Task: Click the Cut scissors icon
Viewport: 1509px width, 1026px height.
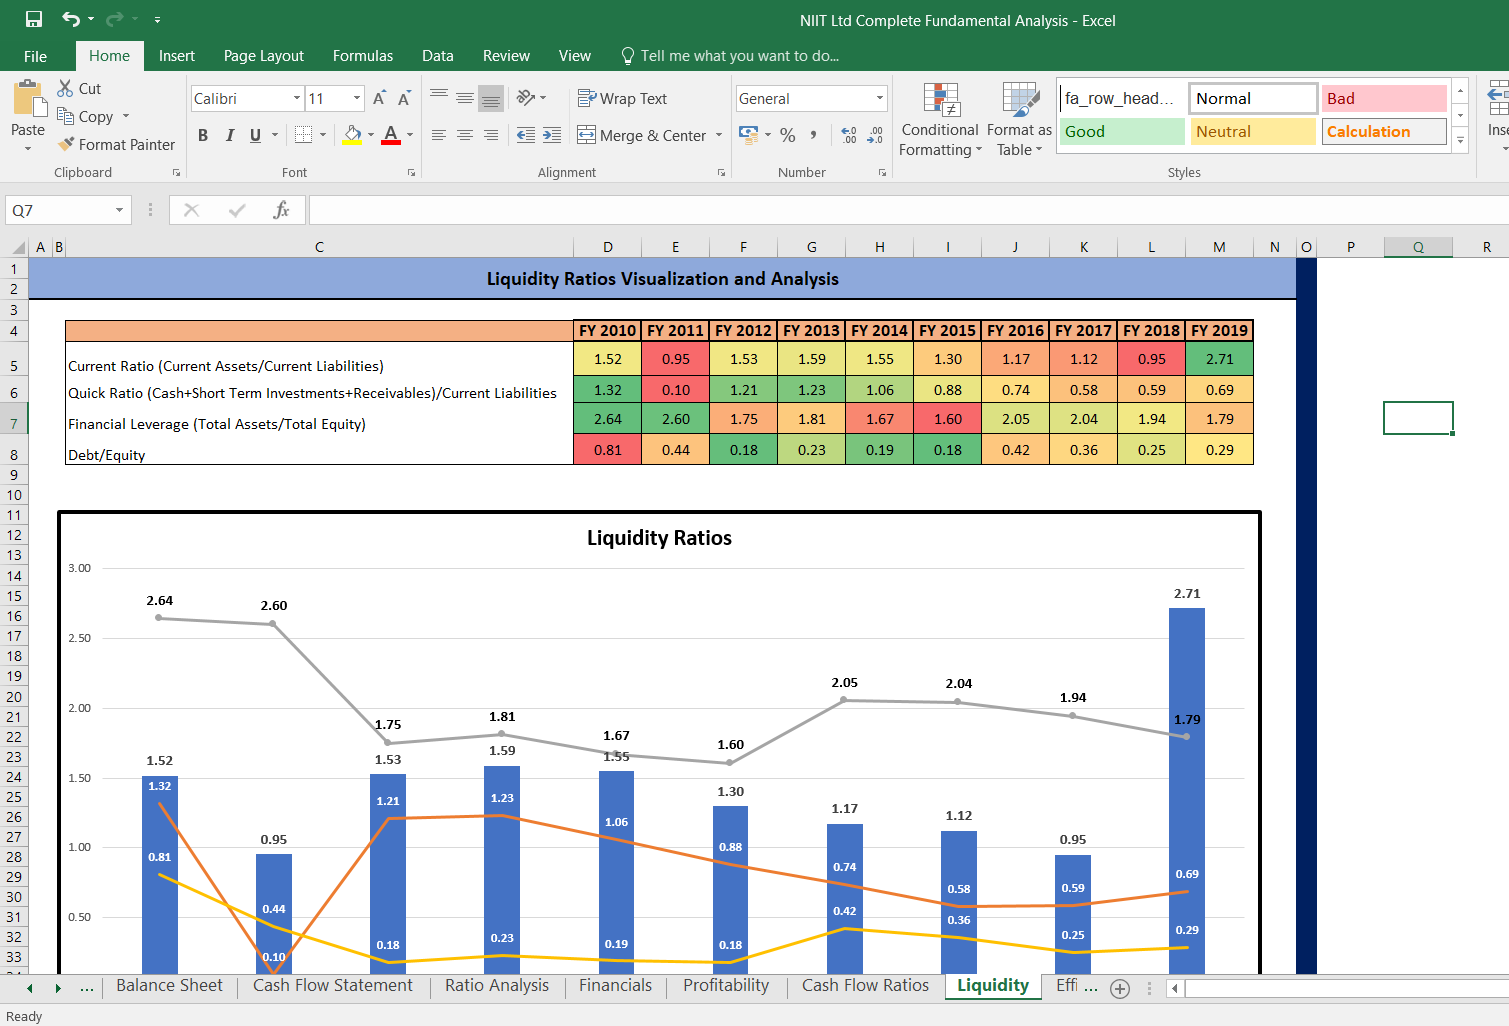Action: 66,88
